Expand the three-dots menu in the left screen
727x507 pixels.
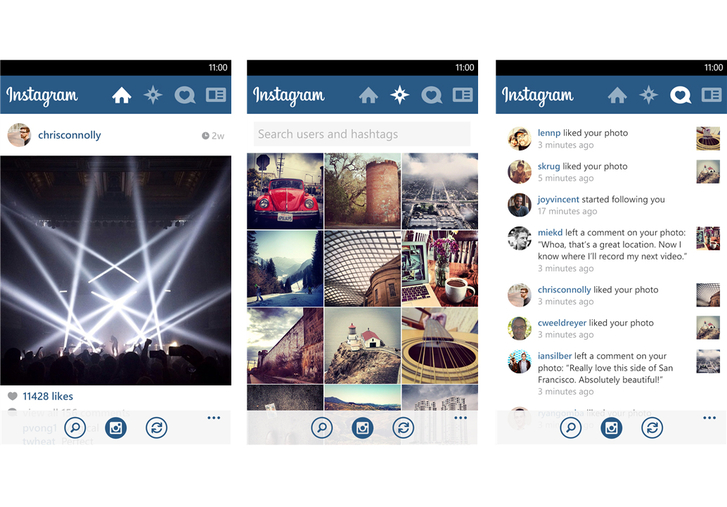[214, 418]
